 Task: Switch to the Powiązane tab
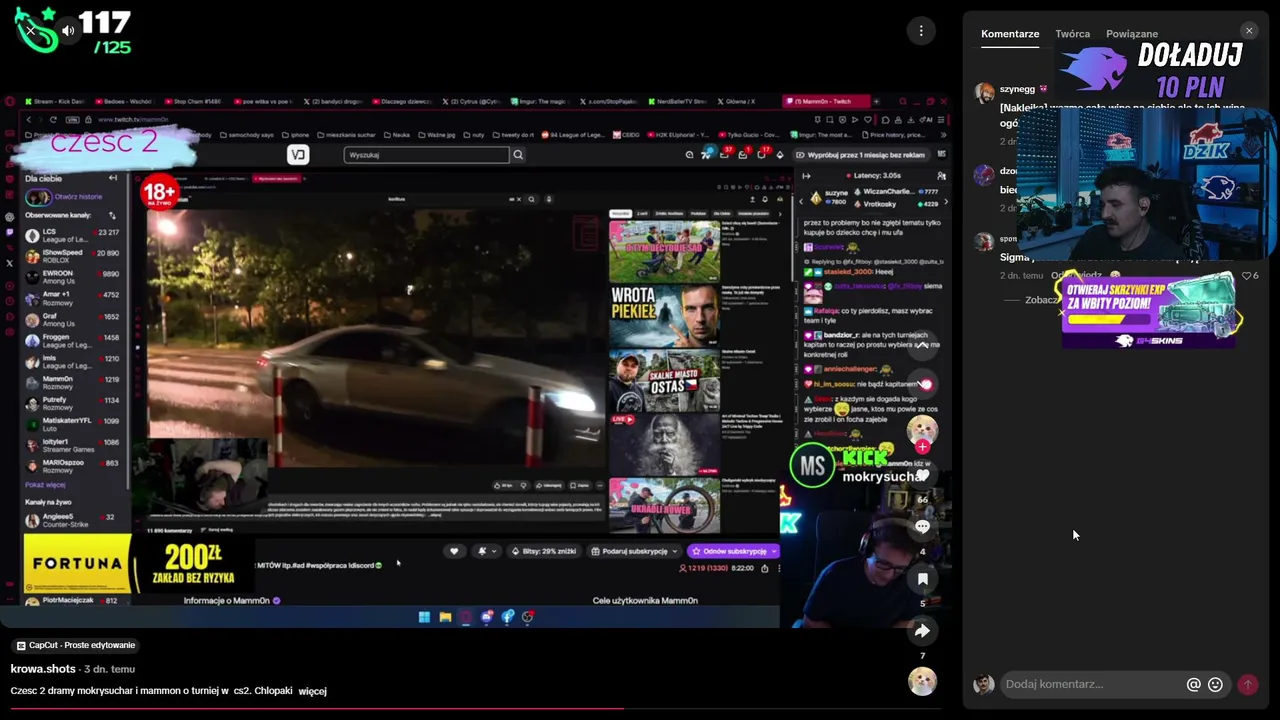[x=1132, y=34]
